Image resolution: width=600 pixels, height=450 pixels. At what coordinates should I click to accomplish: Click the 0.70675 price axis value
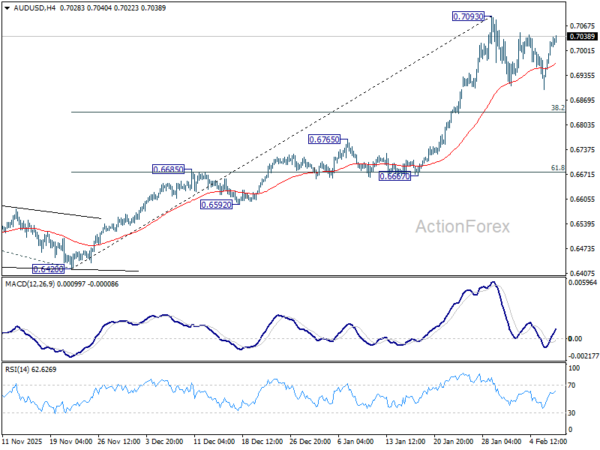[x=582, y=26]
